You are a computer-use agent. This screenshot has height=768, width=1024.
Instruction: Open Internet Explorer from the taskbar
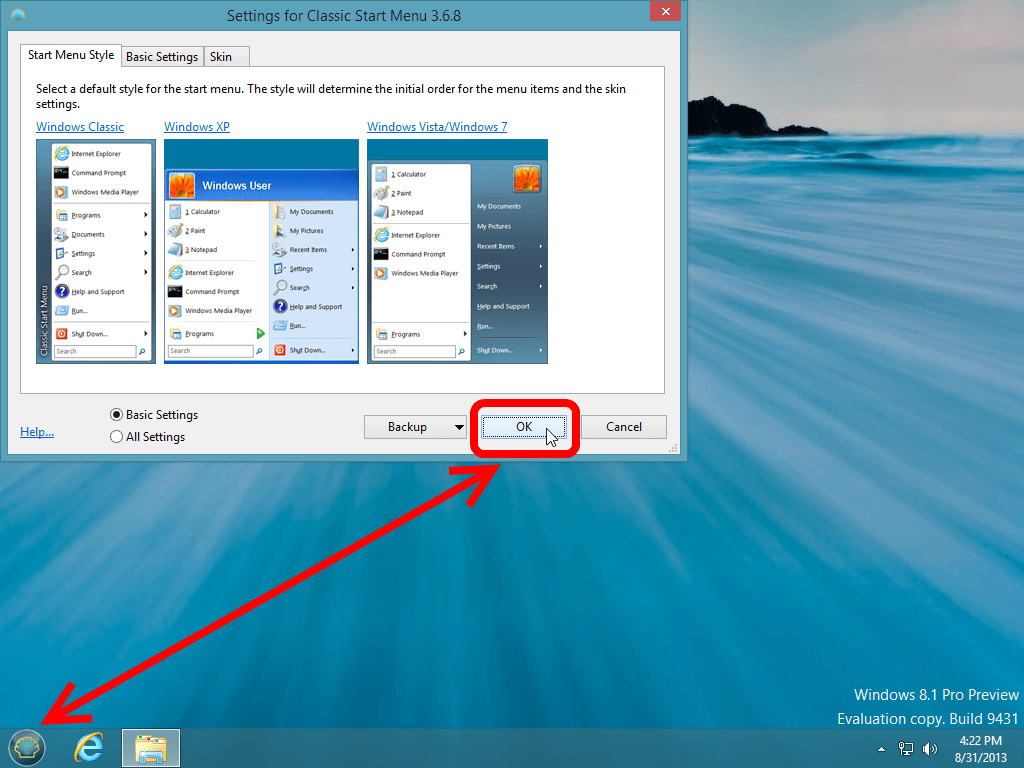tap(89, 748)
